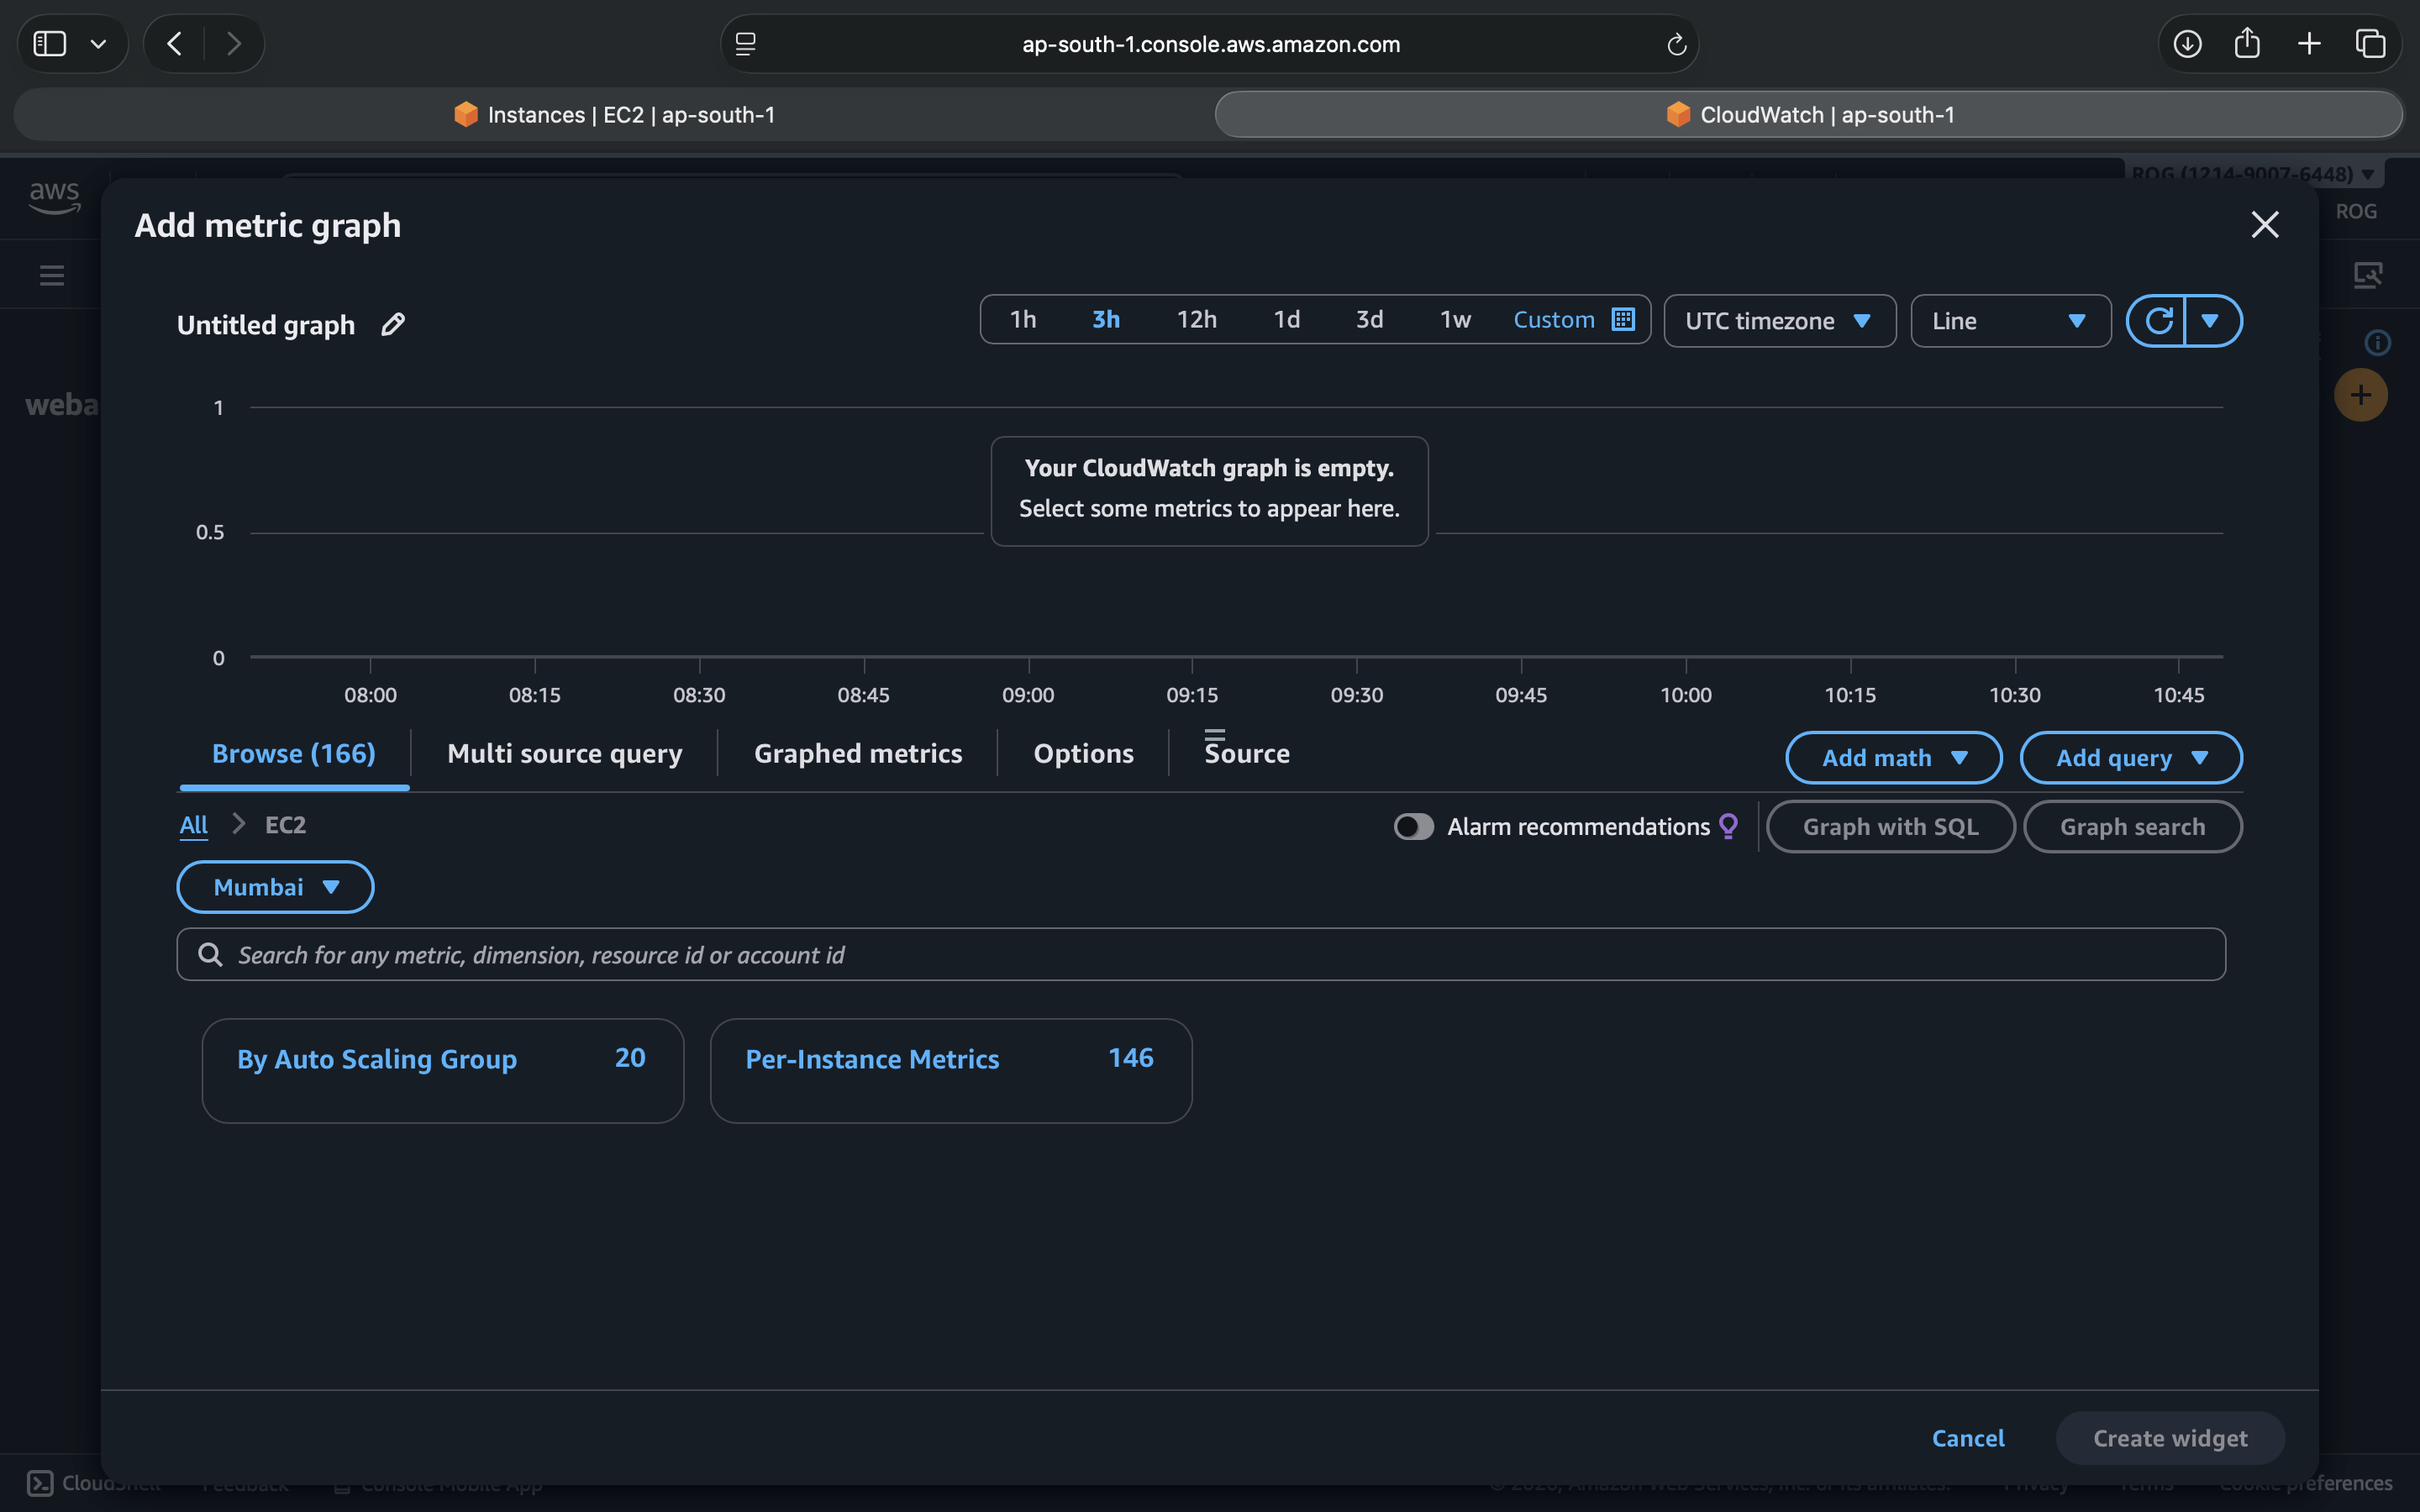
Task: Click the Alarm recommendations lightbulb icon
Action: coord(1728,826)
